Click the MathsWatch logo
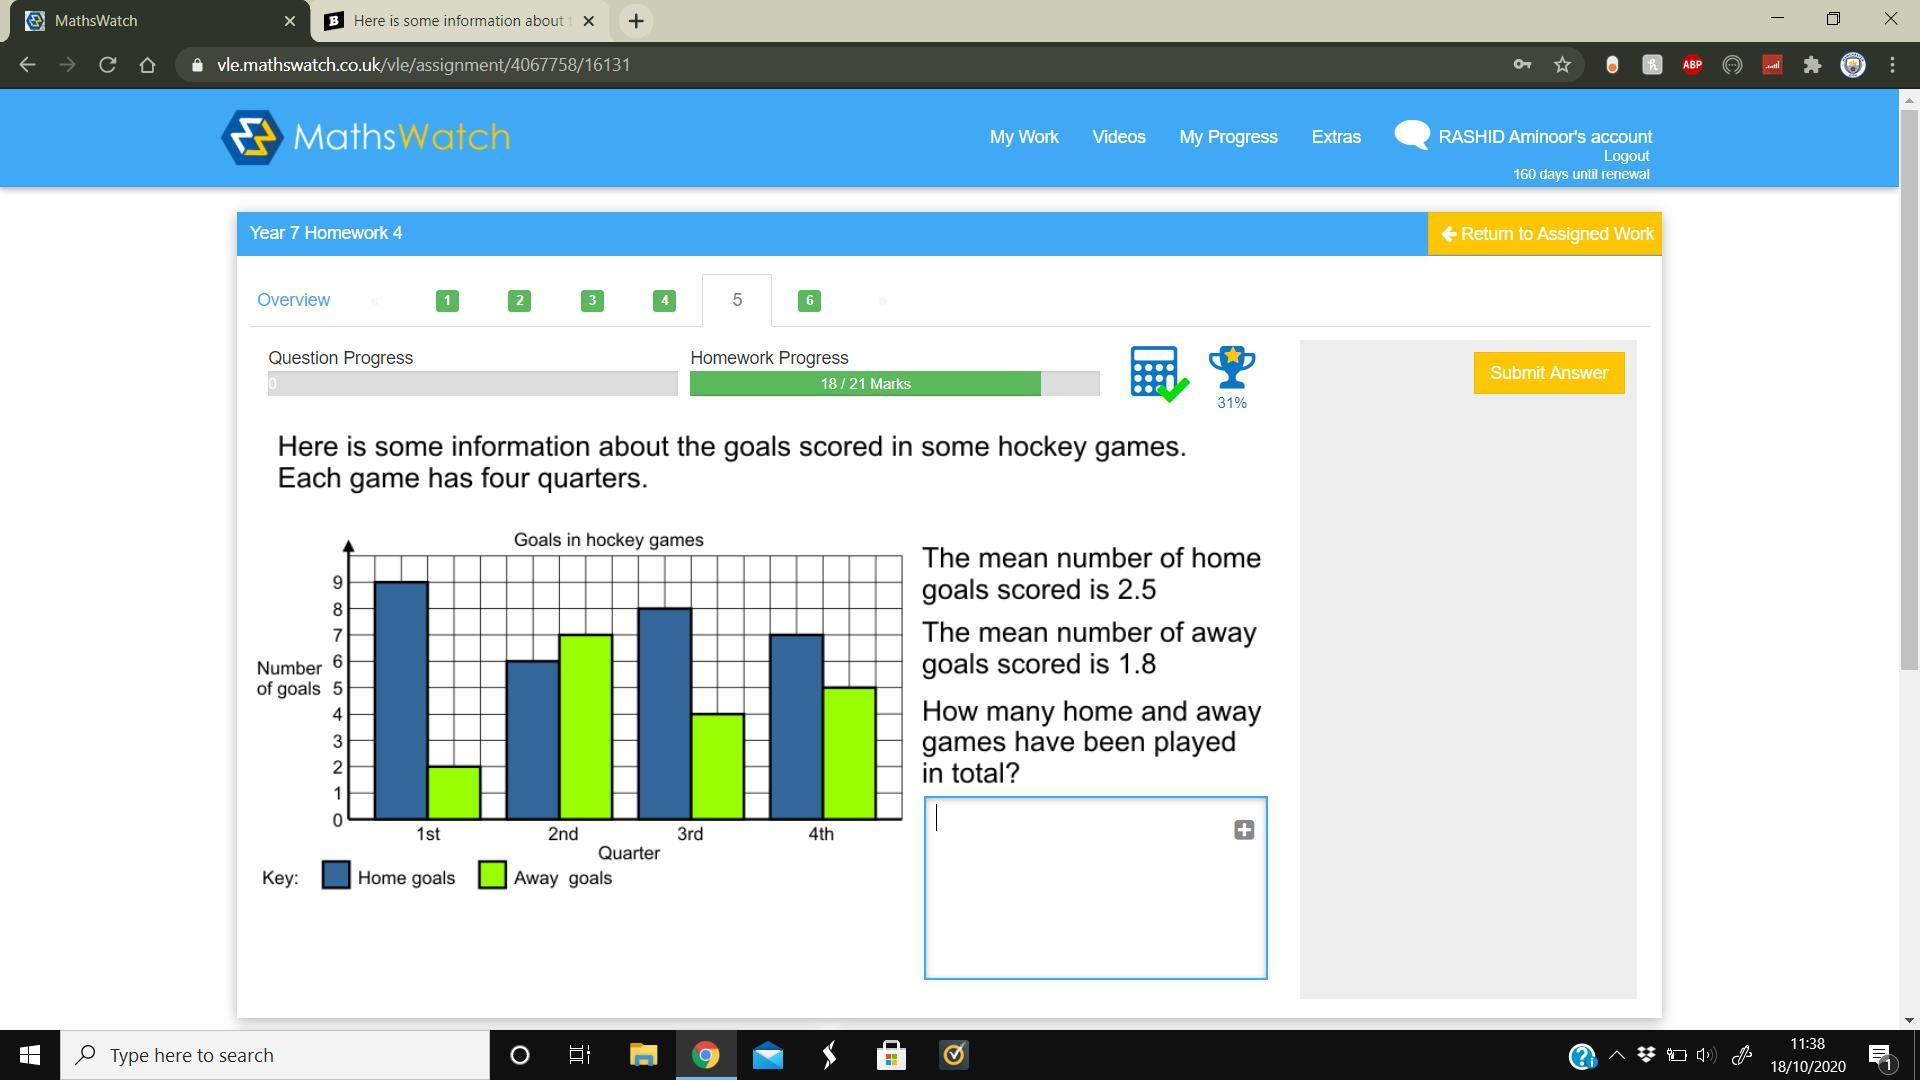 click(365, 137)
